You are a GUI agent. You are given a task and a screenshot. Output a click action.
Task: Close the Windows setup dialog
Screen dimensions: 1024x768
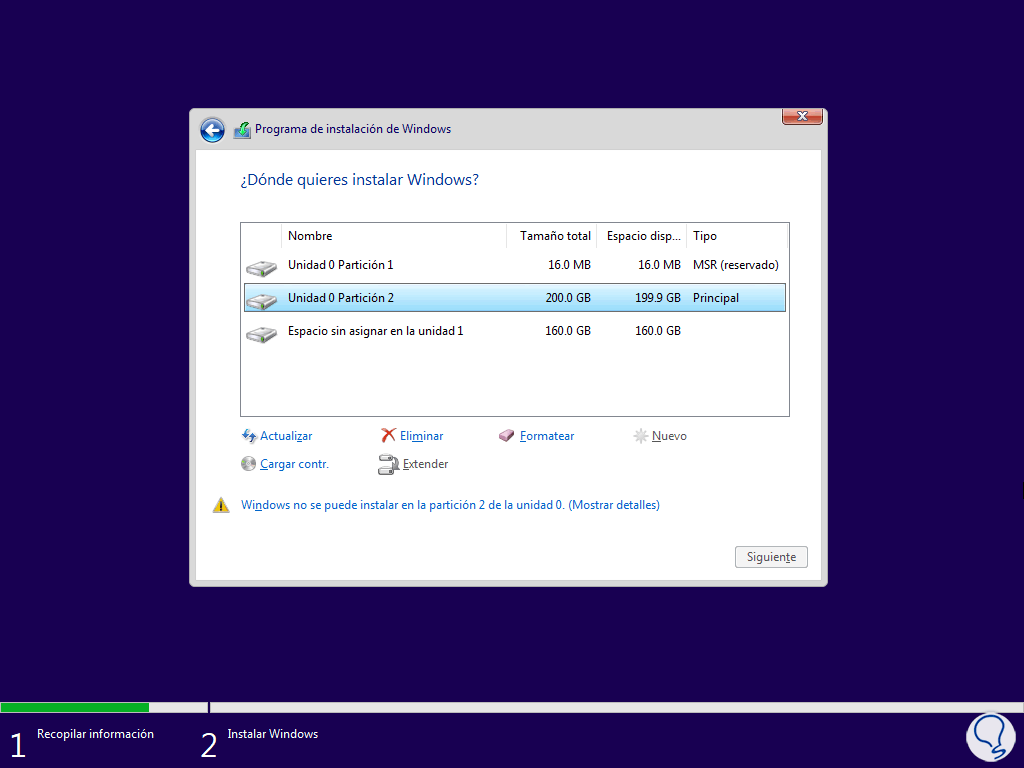802,116
